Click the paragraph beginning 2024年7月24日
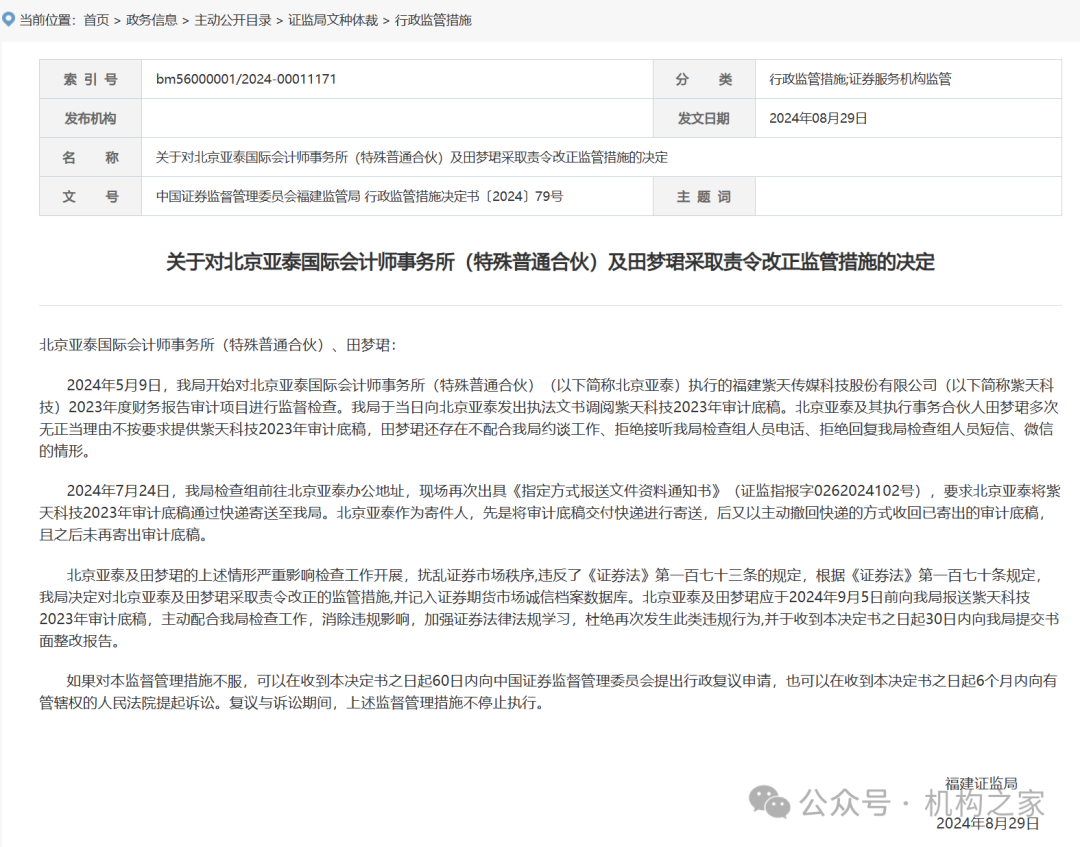The image size is (1080, 847). tap(550, 513)
